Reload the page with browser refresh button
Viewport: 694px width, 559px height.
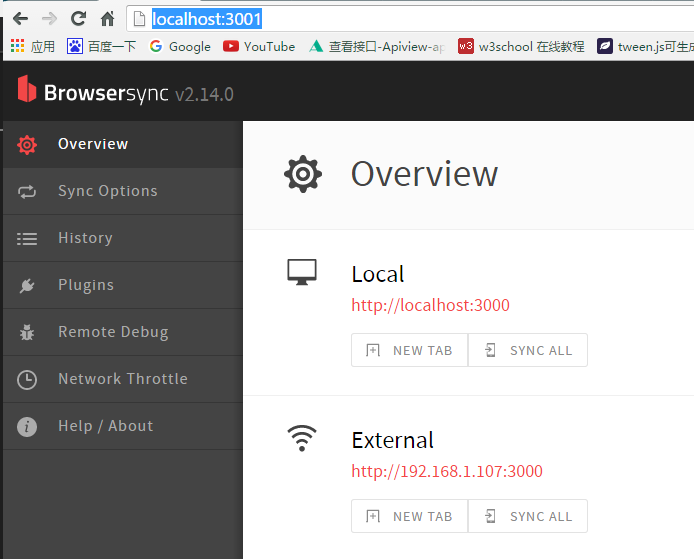click(78, 18)
